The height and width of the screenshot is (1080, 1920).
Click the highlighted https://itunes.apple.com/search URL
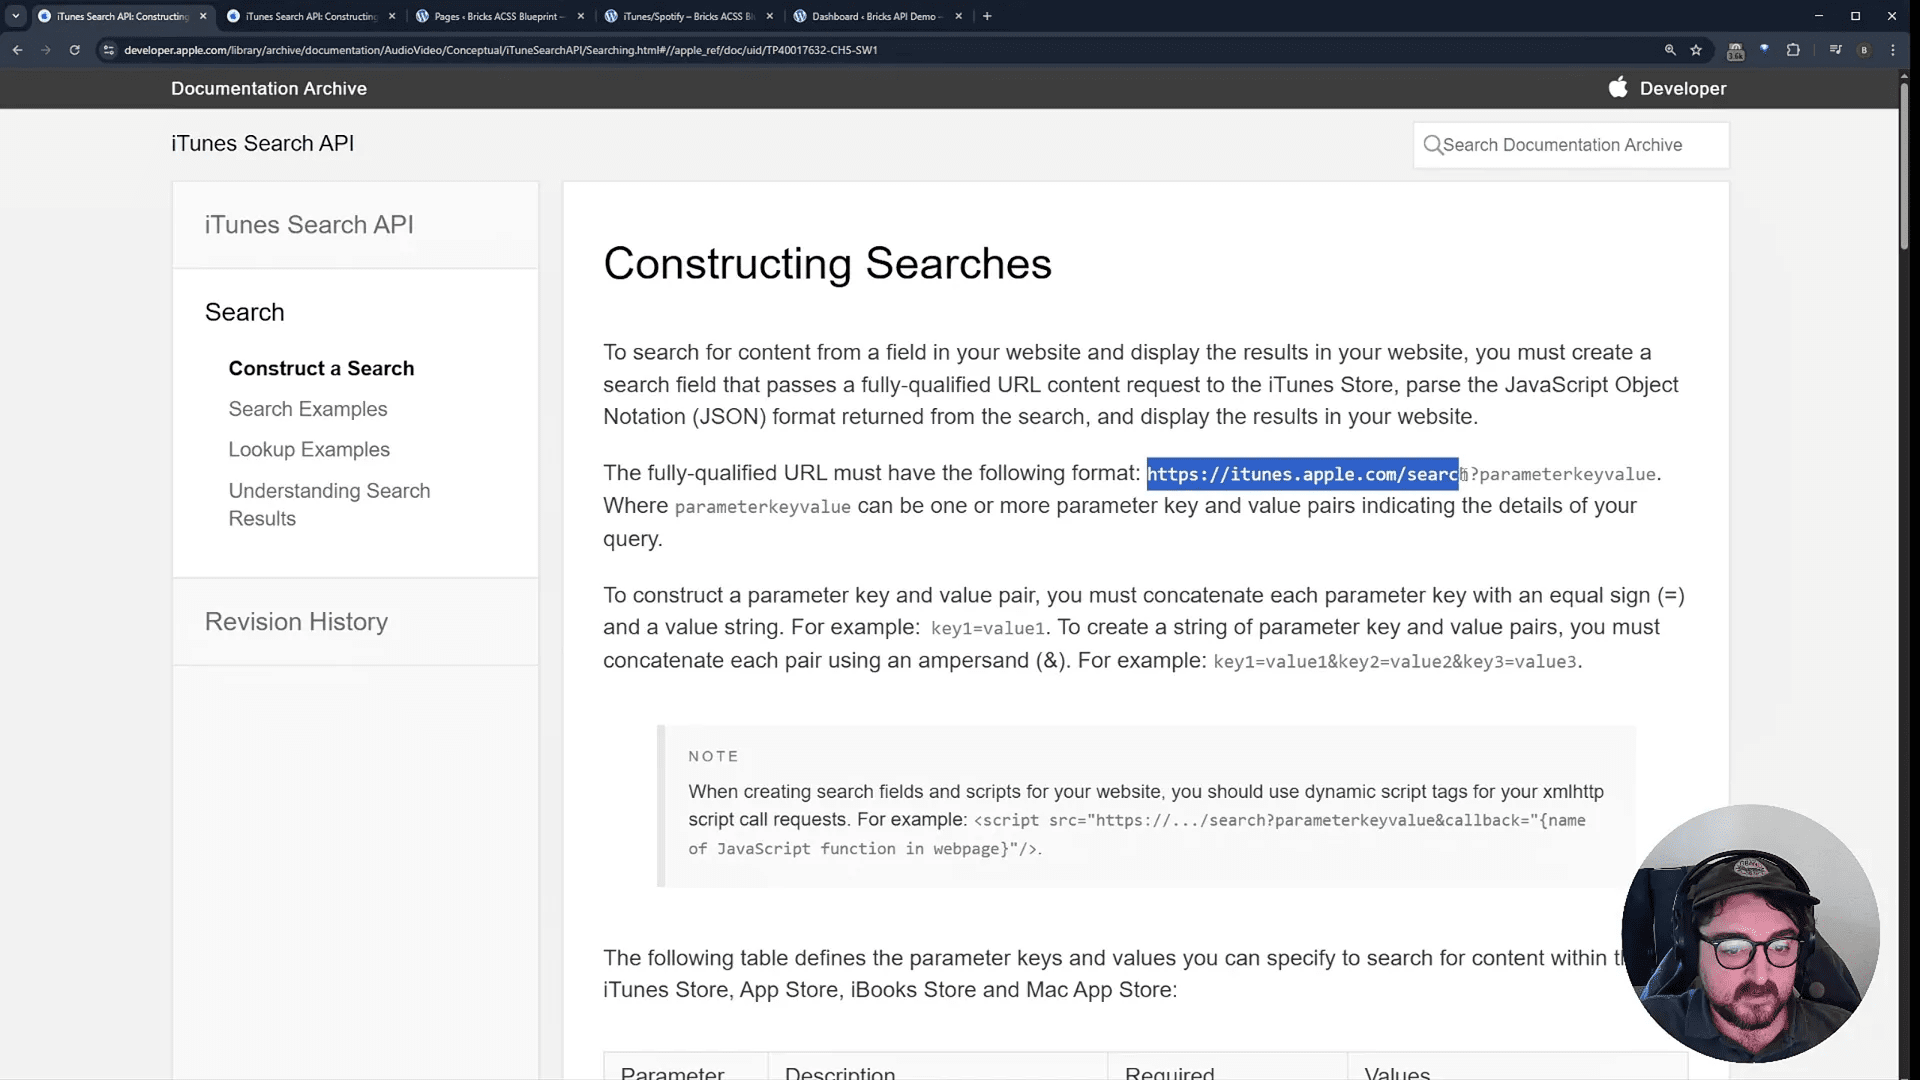[1302, 474]
